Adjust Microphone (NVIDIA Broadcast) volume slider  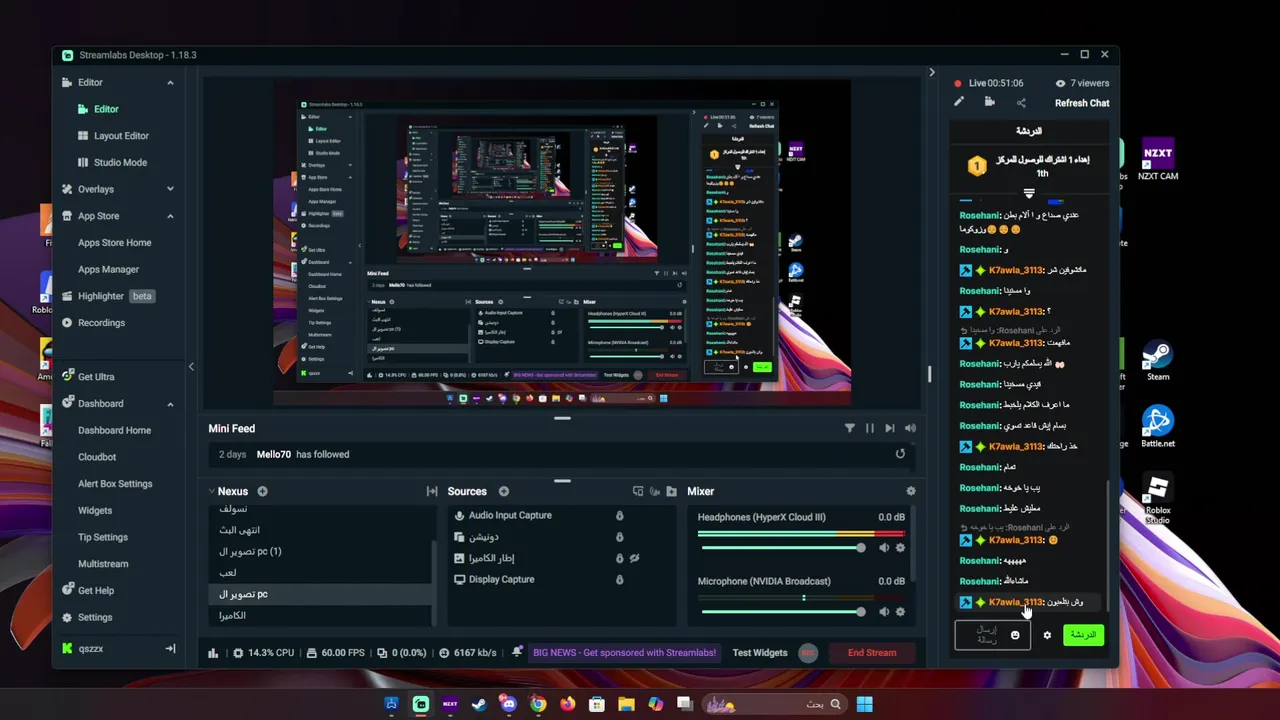pyautogui.click(x=782, y=612)
